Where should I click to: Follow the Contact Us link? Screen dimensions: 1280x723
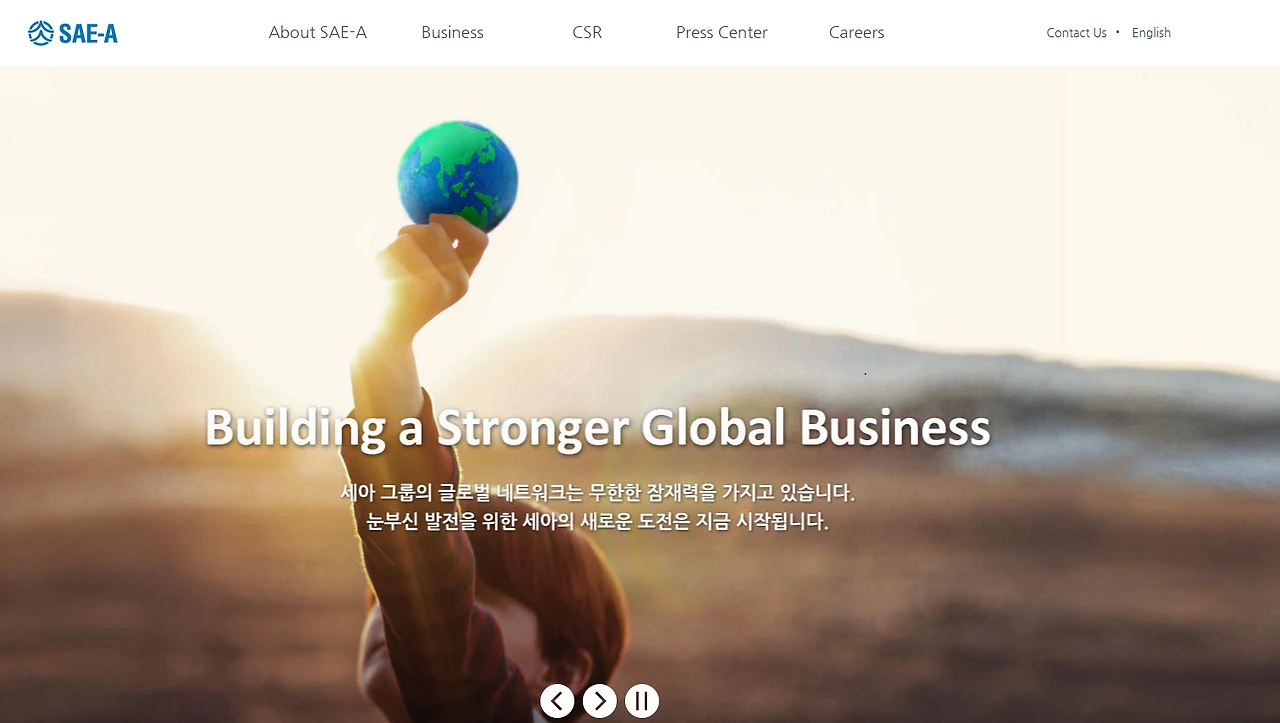click(1076, 33)
